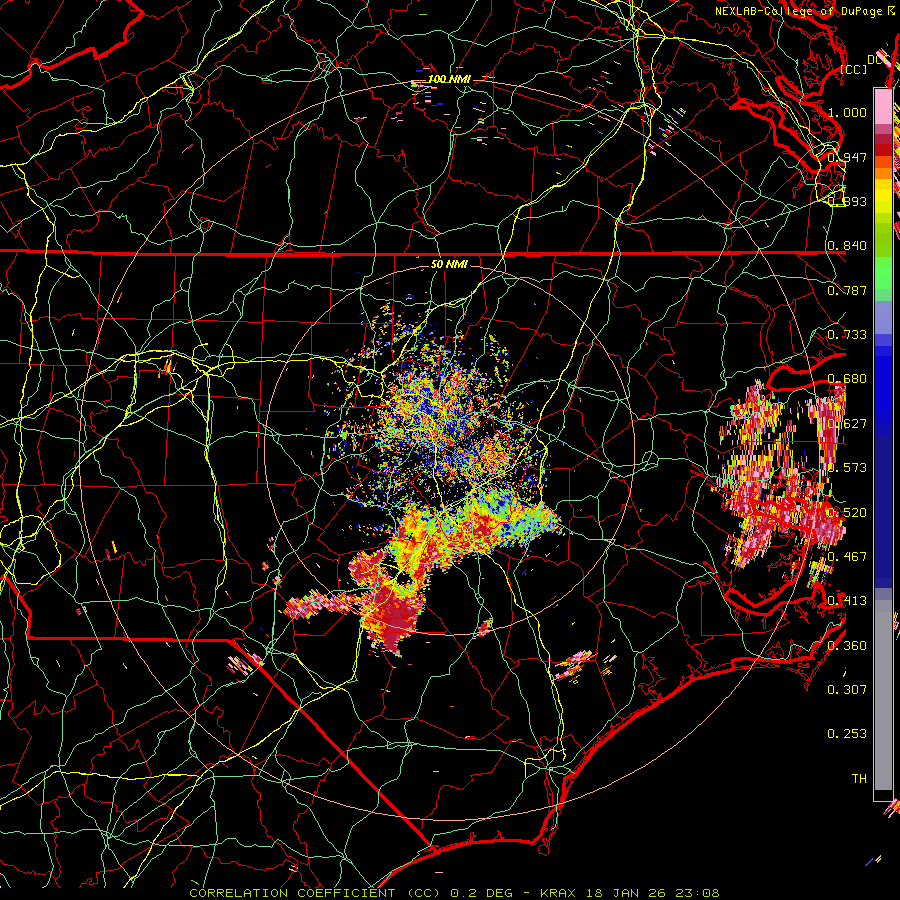Select the 0.733 color scale value
900x900 pixels.
click(847, 335)
